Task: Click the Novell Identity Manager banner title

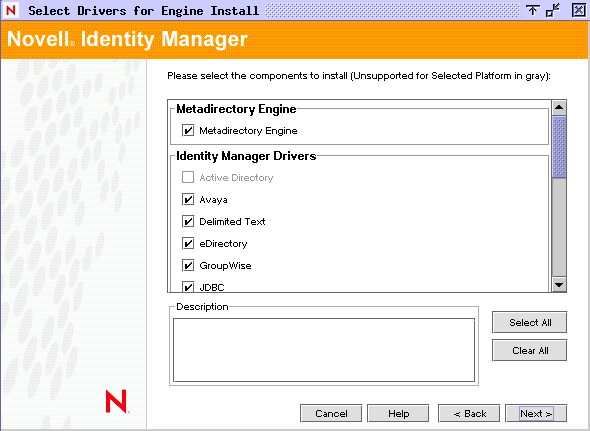Action: 127,39
